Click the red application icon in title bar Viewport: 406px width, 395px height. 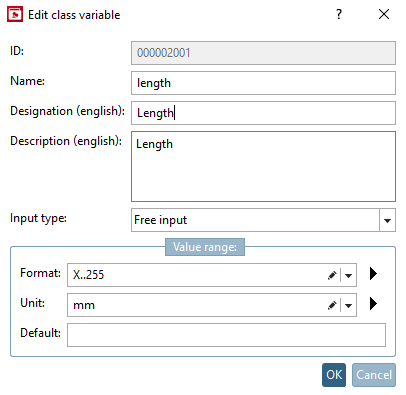click(15, 15)
